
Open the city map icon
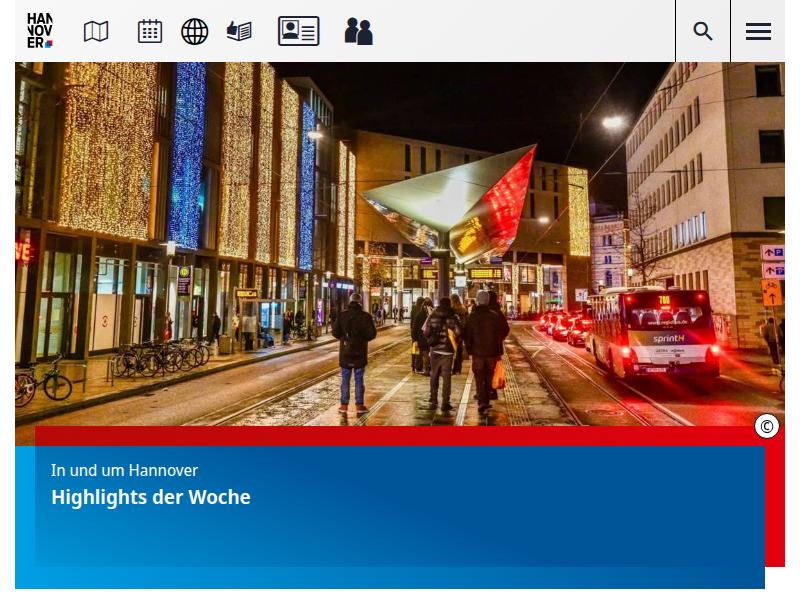click(96, 31)
